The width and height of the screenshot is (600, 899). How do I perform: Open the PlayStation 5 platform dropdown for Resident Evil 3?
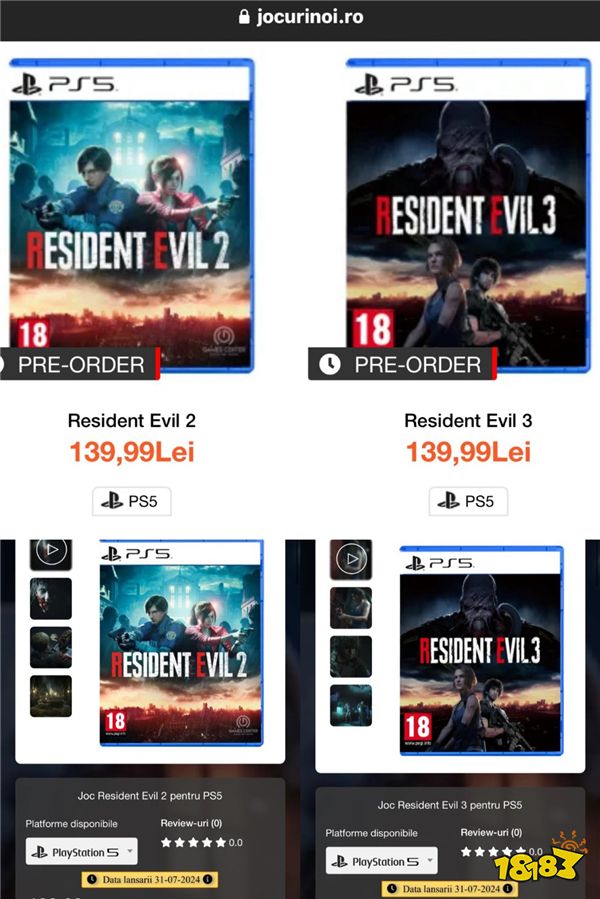381,861
